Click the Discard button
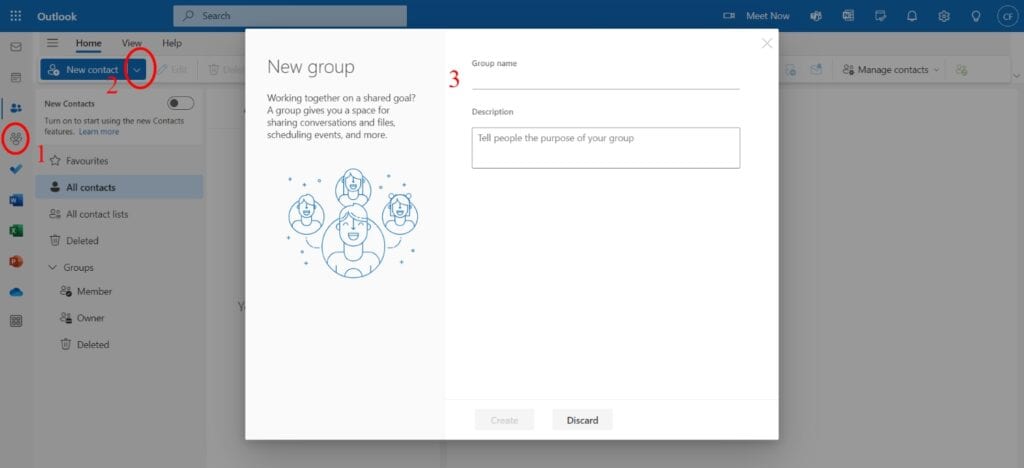Screen dimensions: 1024x468 pyautogui.click(x=583, y=420)
